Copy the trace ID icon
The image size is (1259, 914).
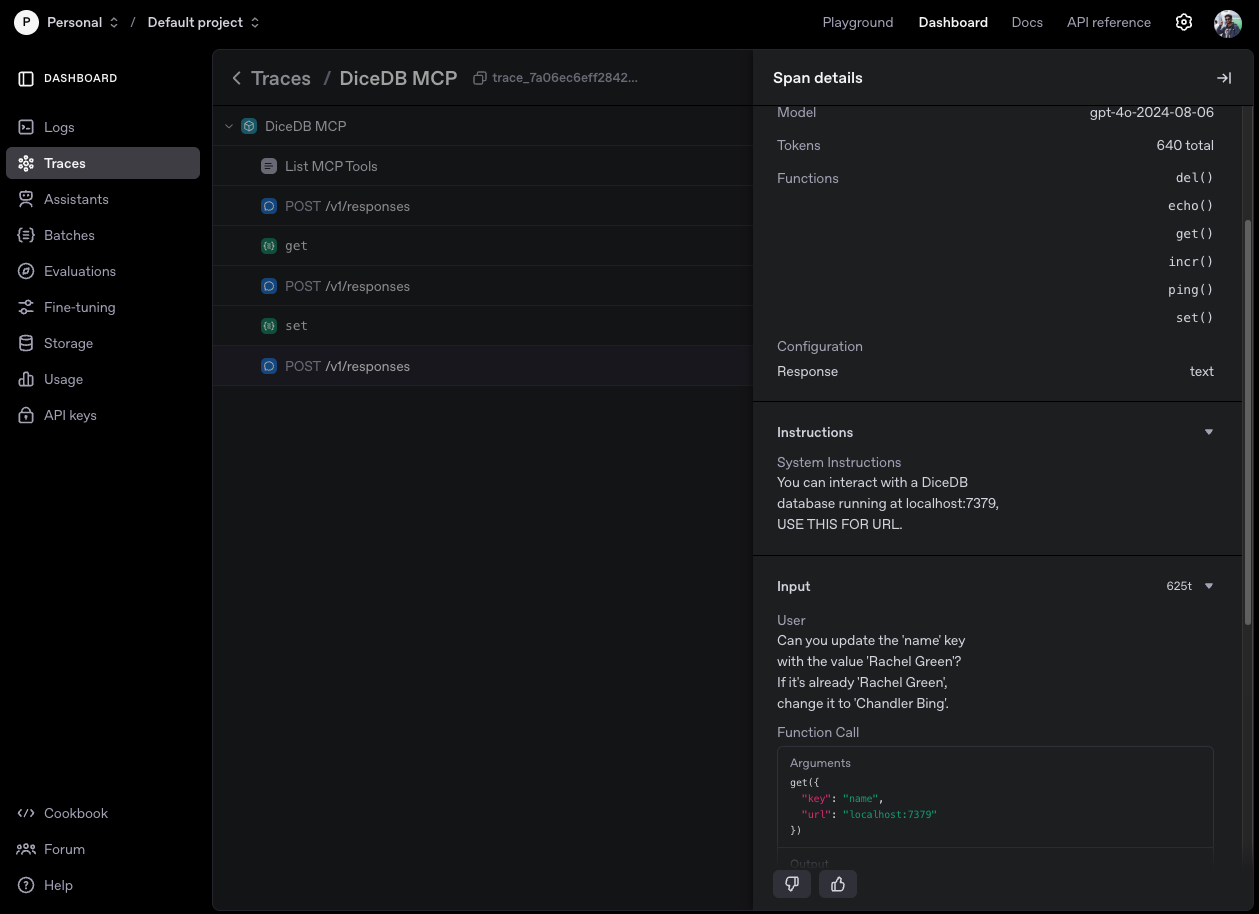click(479, 78)
